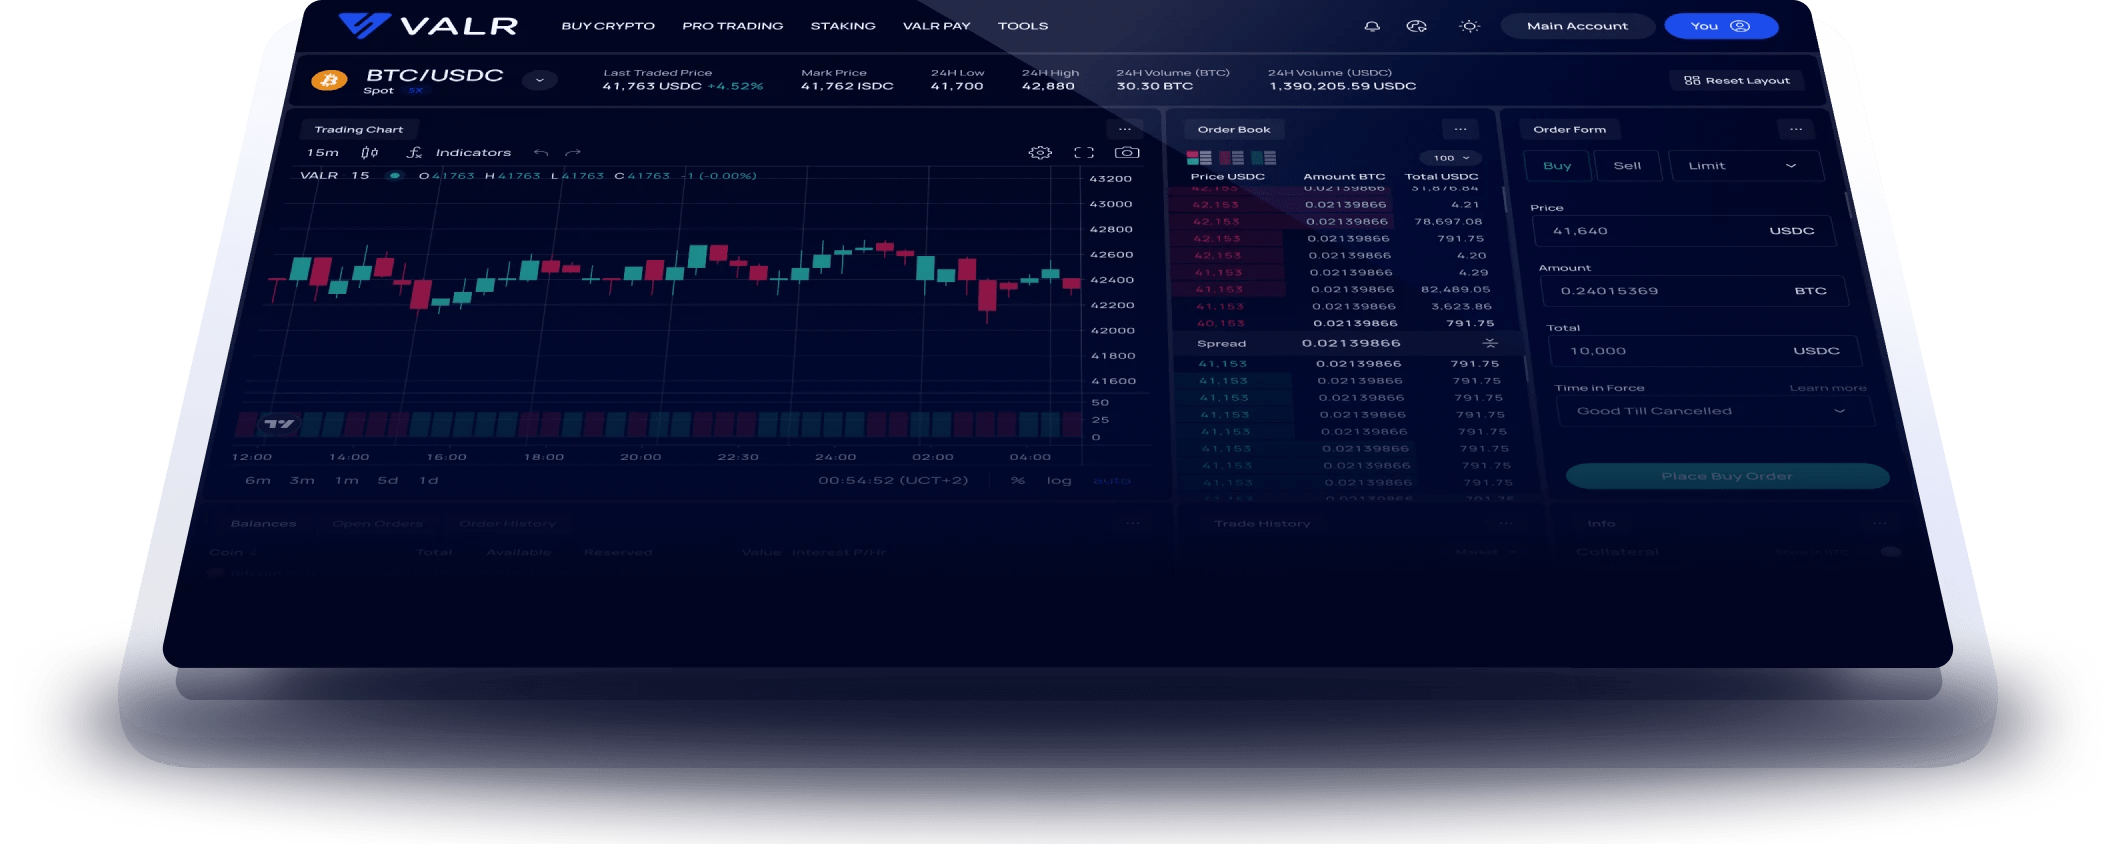
Task: Toggle percent scale on chart
Action: pyautogui.click(x=1018, y=481)
